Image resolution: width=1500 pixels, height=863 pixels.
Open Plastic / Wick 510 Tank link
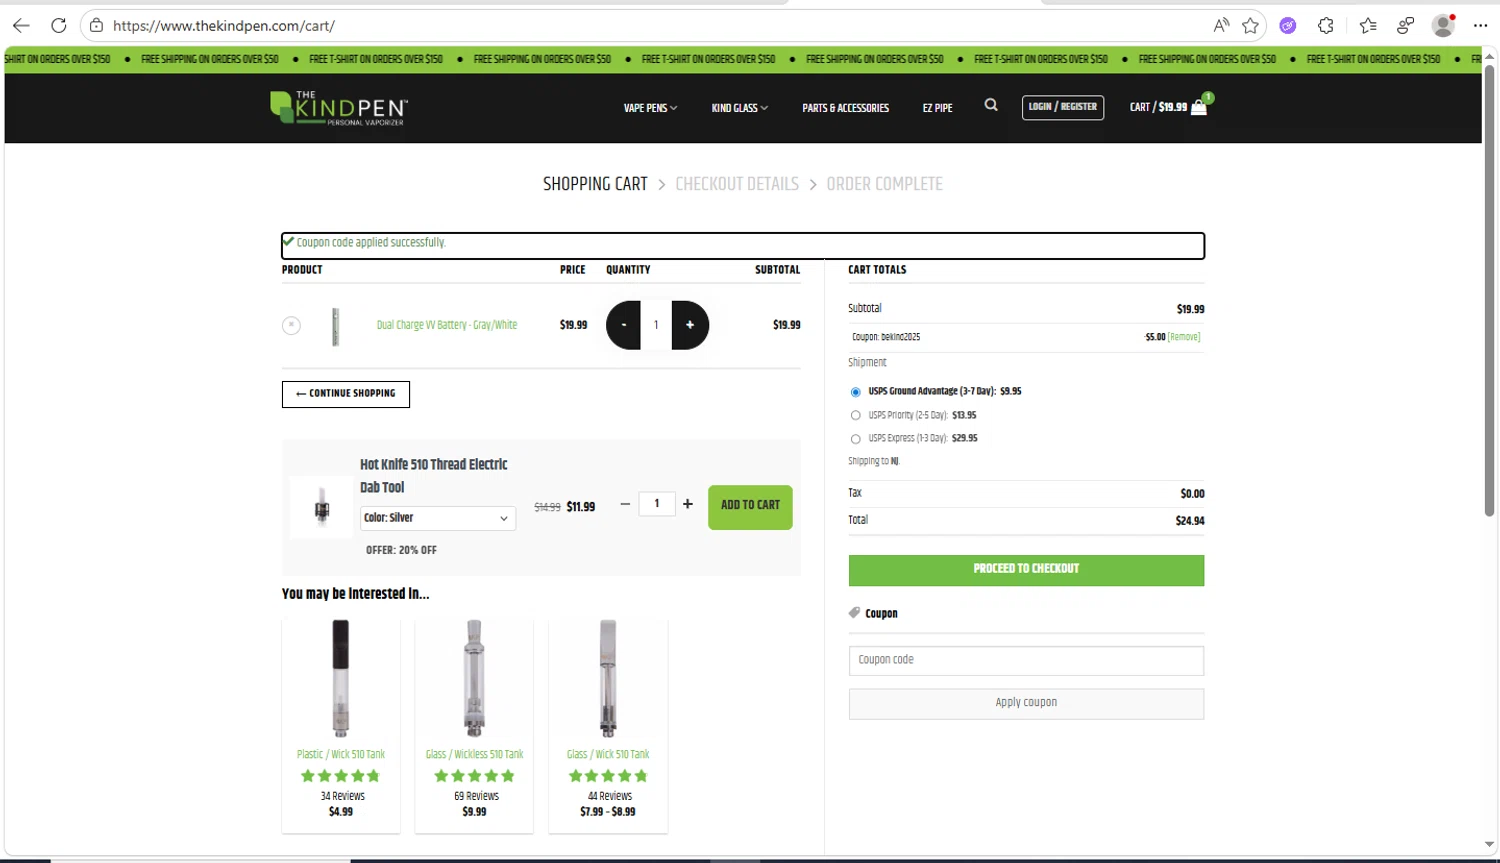(x=341, y=754)
